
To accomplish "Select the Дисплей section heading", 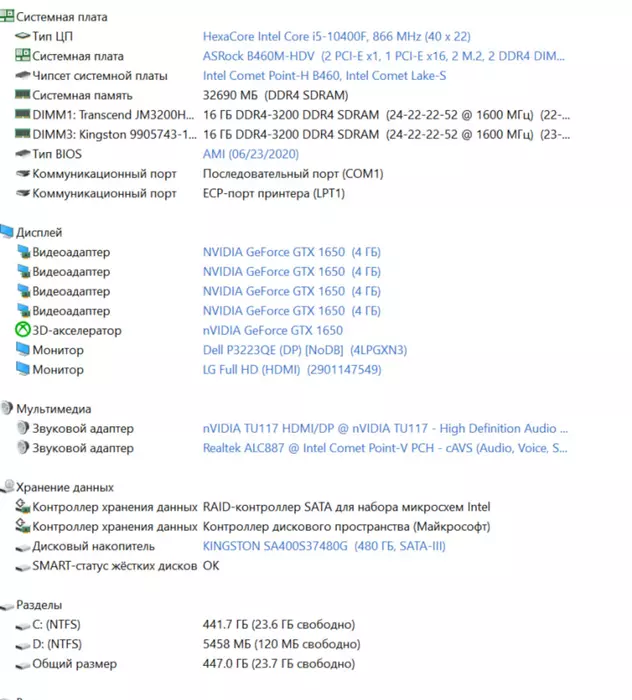I will coord(39,233).
